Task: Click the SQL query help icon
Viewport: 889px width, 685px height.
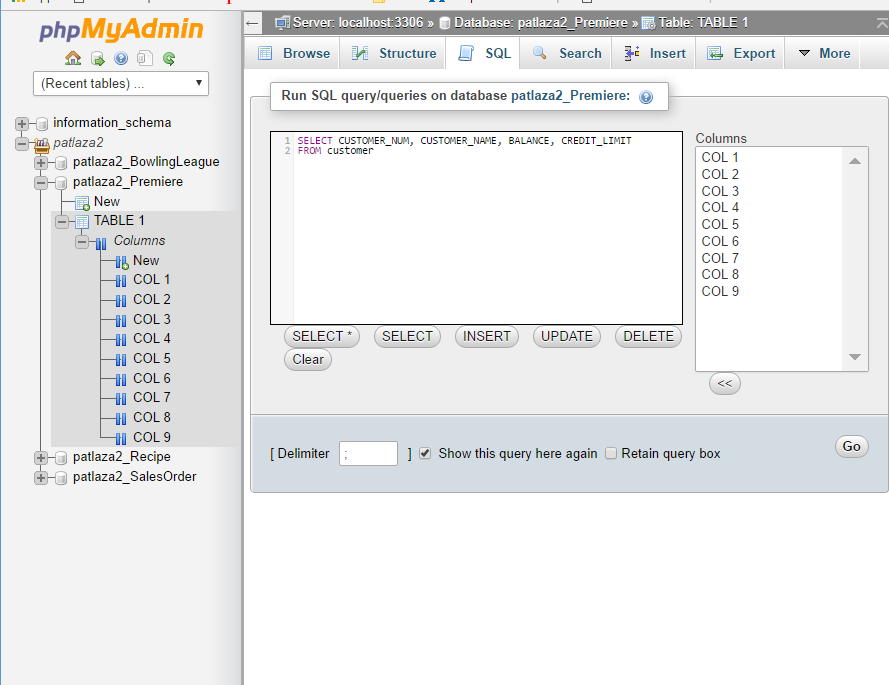Action: [x=646, y=97]
